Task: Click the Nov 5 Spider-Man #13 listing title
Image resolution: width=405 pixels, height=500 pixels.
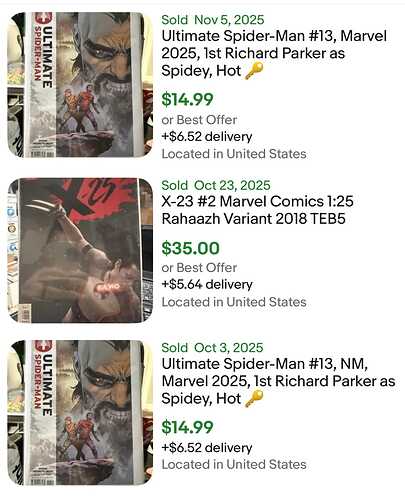Action: (274, 53)
